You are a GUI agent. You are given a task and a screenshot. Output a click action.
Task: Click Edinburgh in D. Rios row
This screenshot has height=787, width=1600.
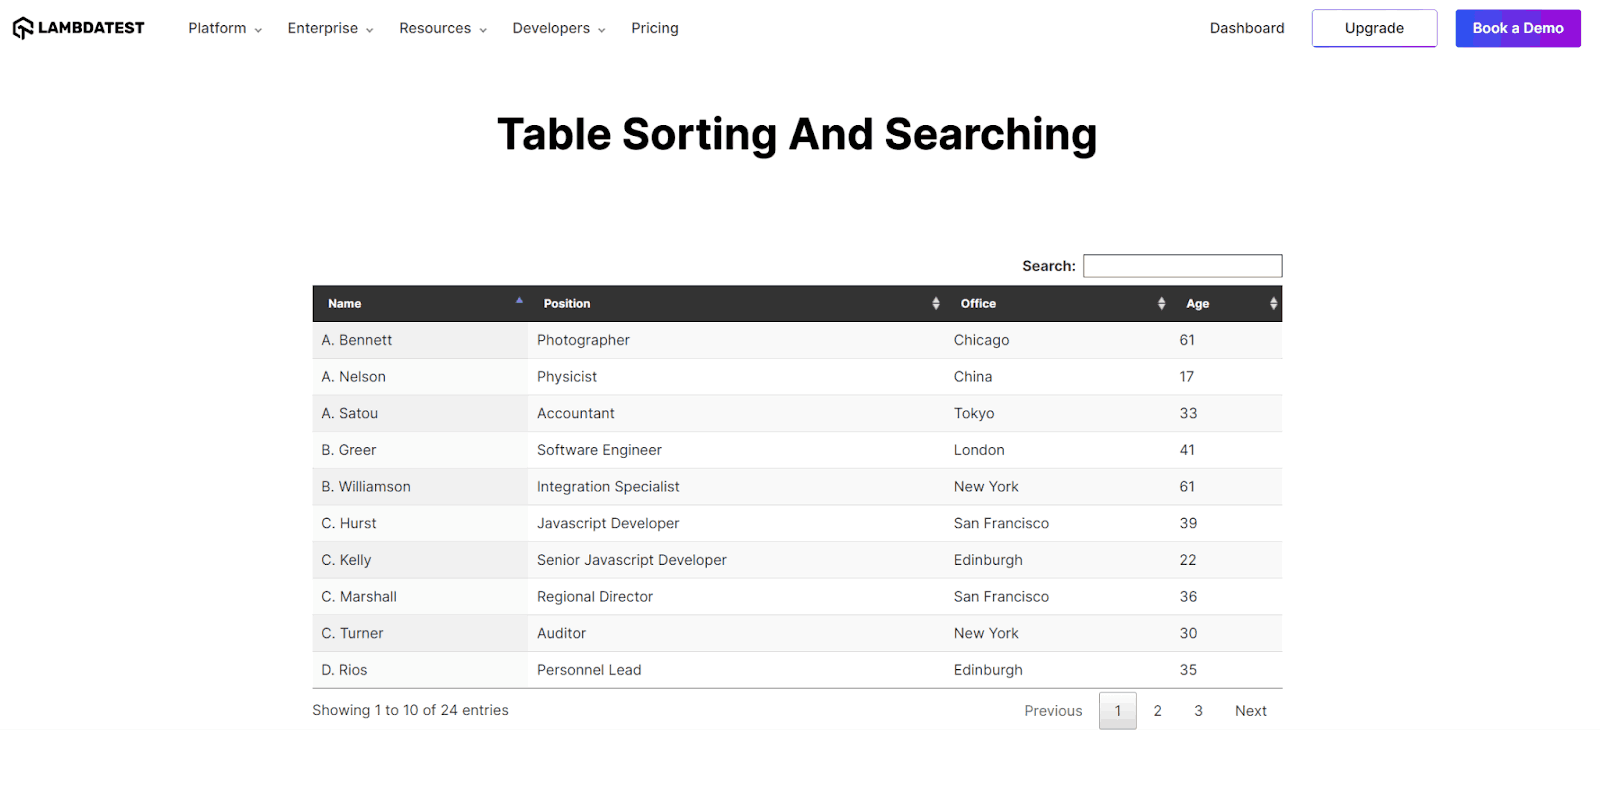point(1058,670)
